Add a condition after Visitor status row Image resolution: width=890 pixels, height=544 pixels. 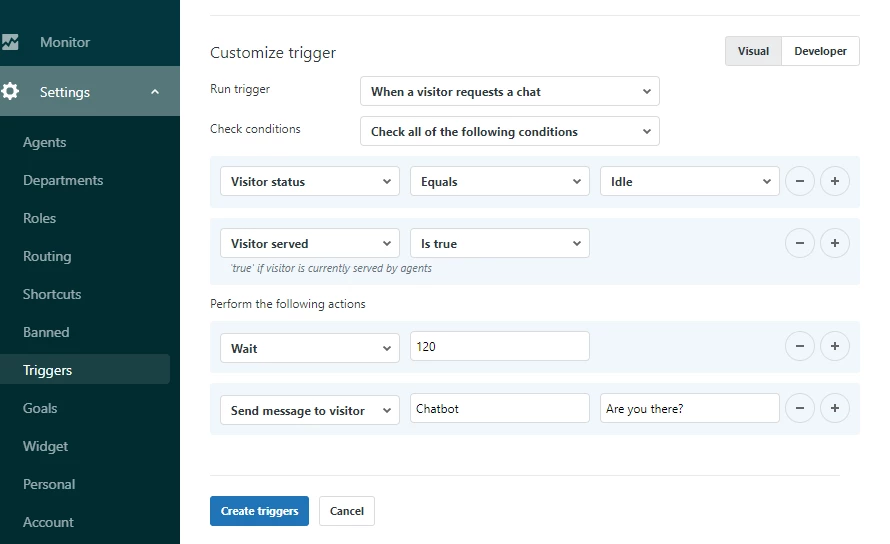tap(834, 182)
